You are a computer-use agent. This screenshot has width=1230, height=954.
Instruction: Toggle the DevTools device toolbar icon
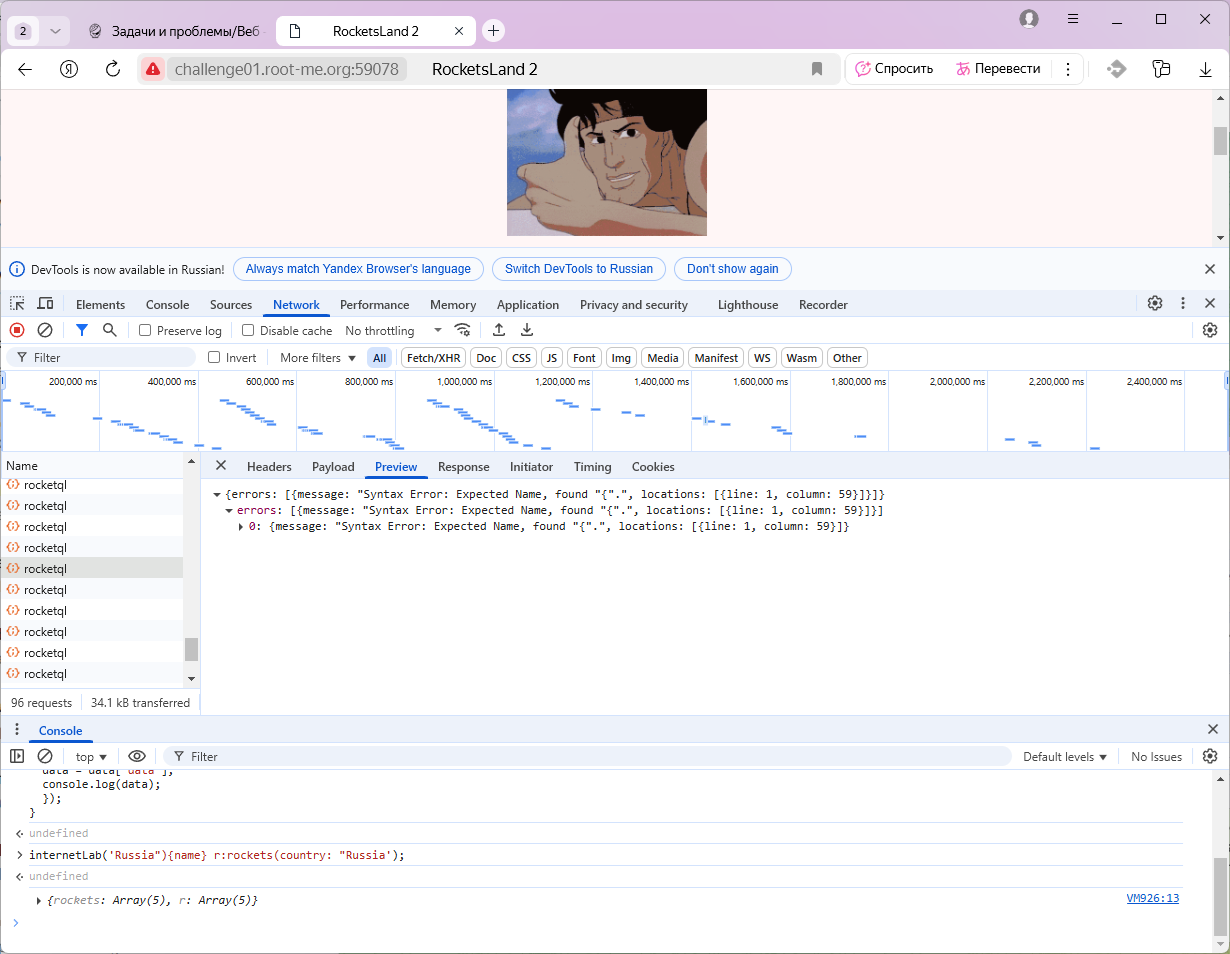tap(45, 304)
